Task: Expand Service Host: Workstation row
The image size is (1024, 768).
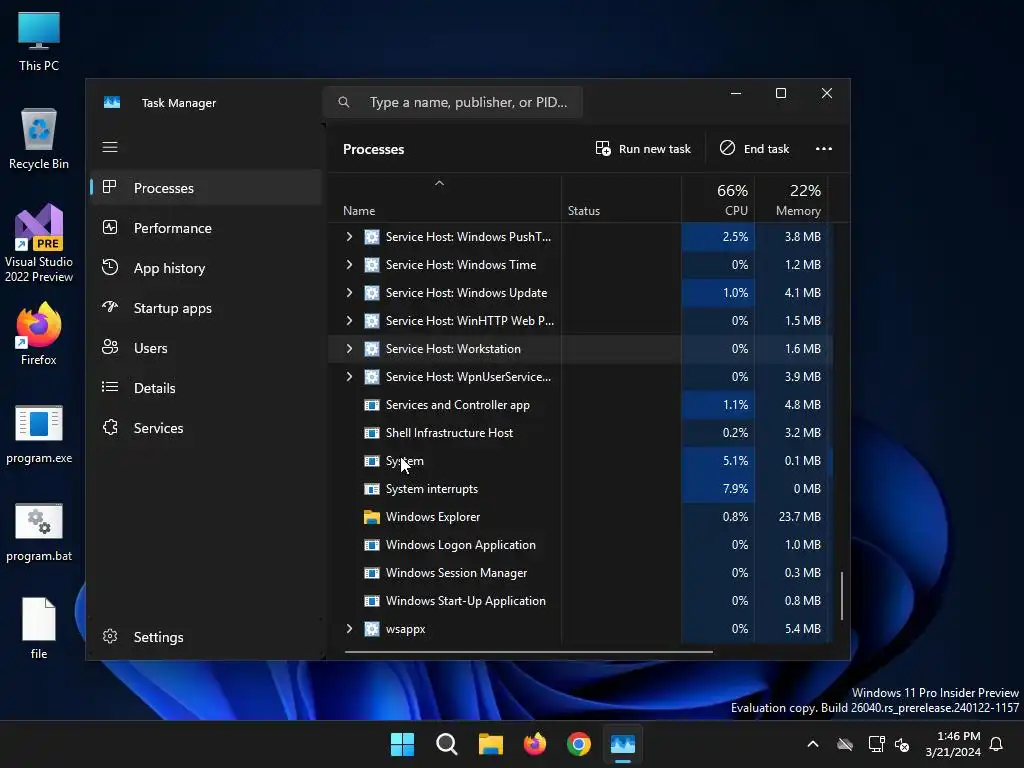Action: 349,349
